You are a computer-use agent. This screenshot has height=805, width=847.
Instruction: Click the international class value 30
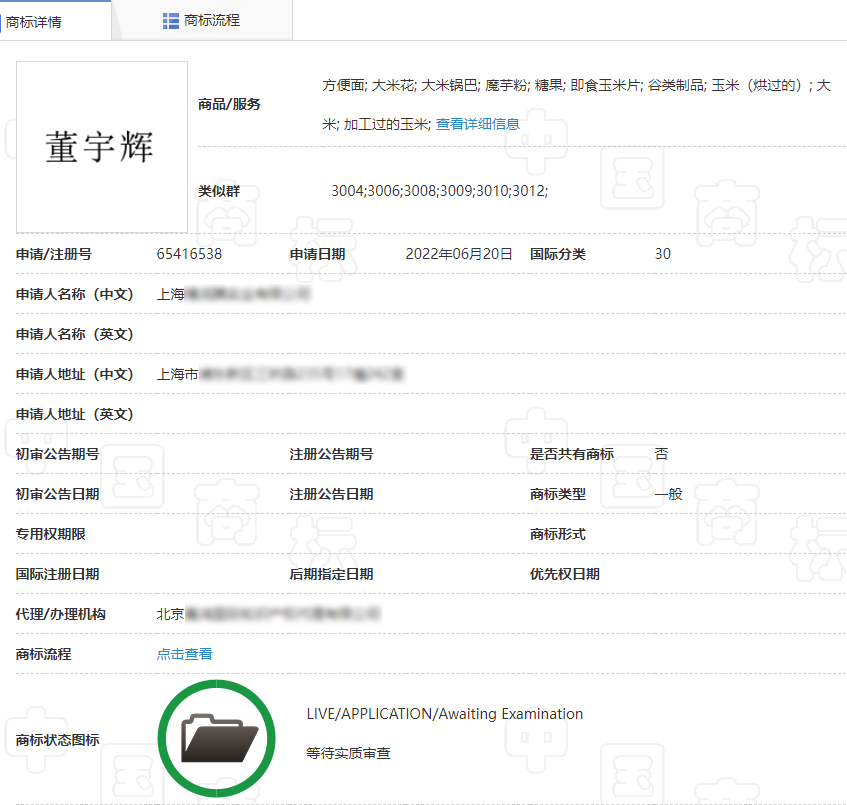[663, 254]
